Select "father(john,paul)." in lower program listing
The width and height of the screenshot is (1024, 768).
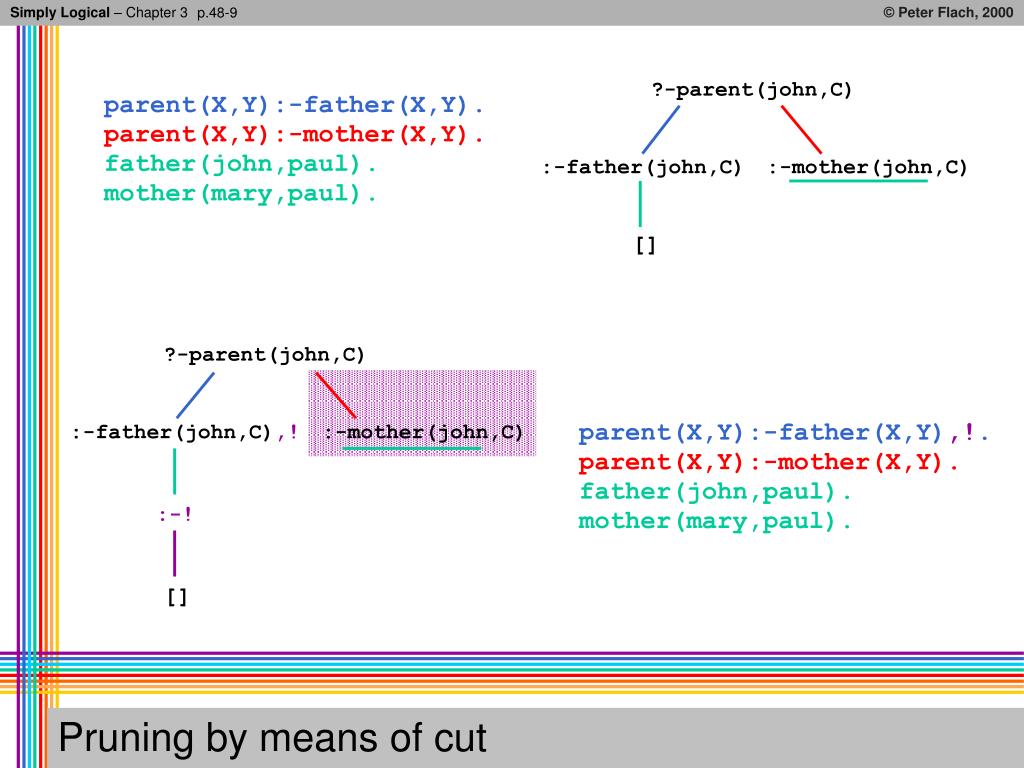pyautogui.click(x=715, y=492)
